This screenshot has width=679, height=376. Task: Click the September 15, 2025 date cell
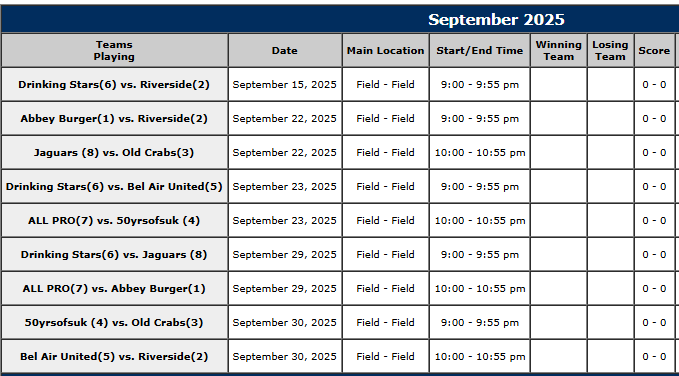[285, 84]
